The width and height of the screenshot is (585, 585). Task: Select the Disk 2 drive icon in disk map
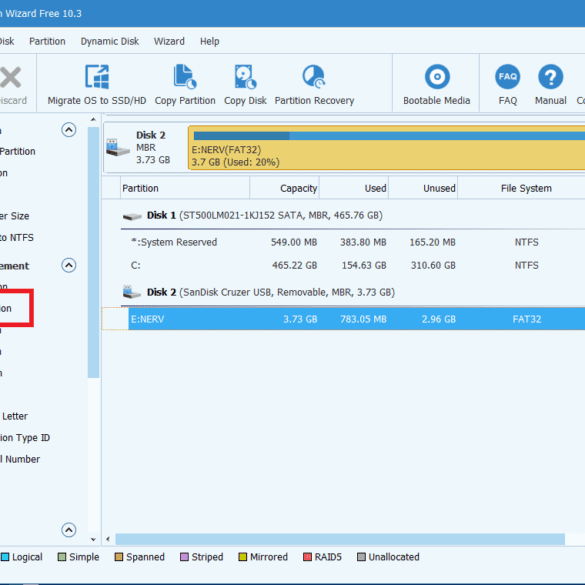click(x=118, y=148)
